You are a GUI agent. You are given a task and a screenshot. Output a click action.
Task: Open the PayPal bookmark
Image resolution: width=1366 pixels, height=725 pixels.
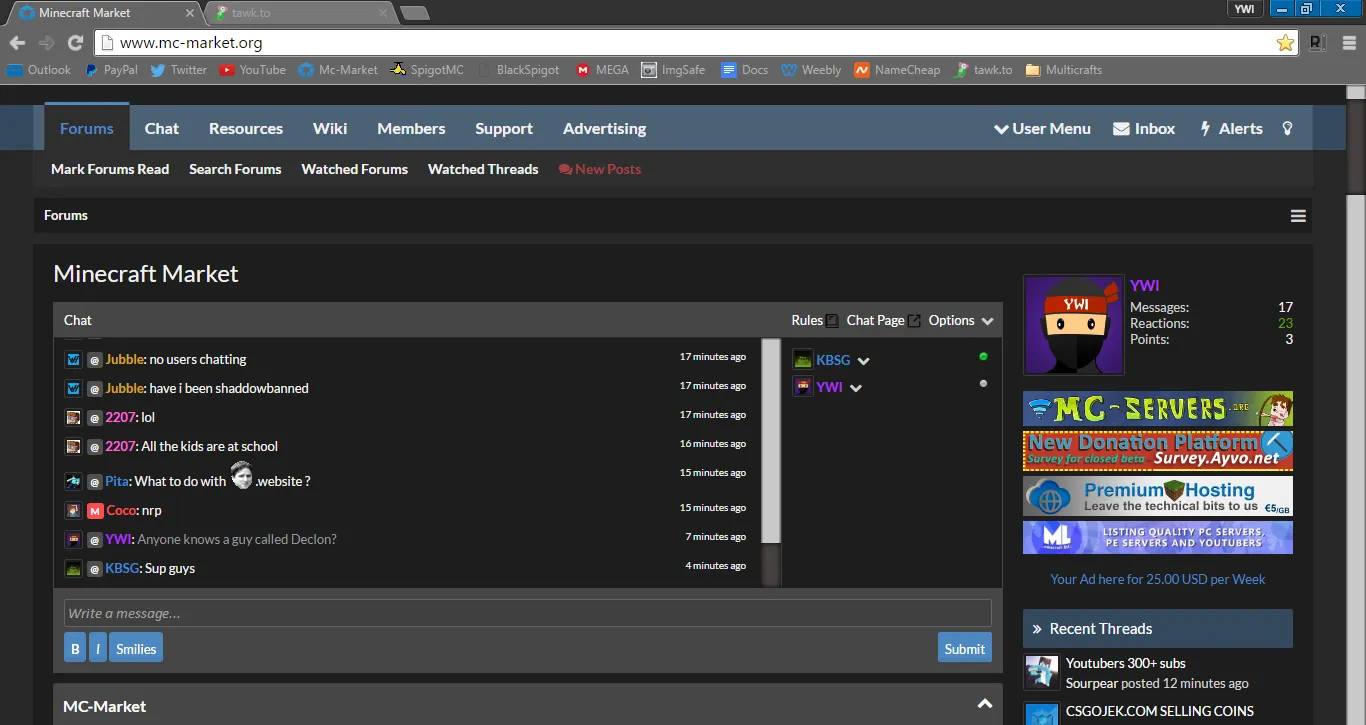click(111, 70)
